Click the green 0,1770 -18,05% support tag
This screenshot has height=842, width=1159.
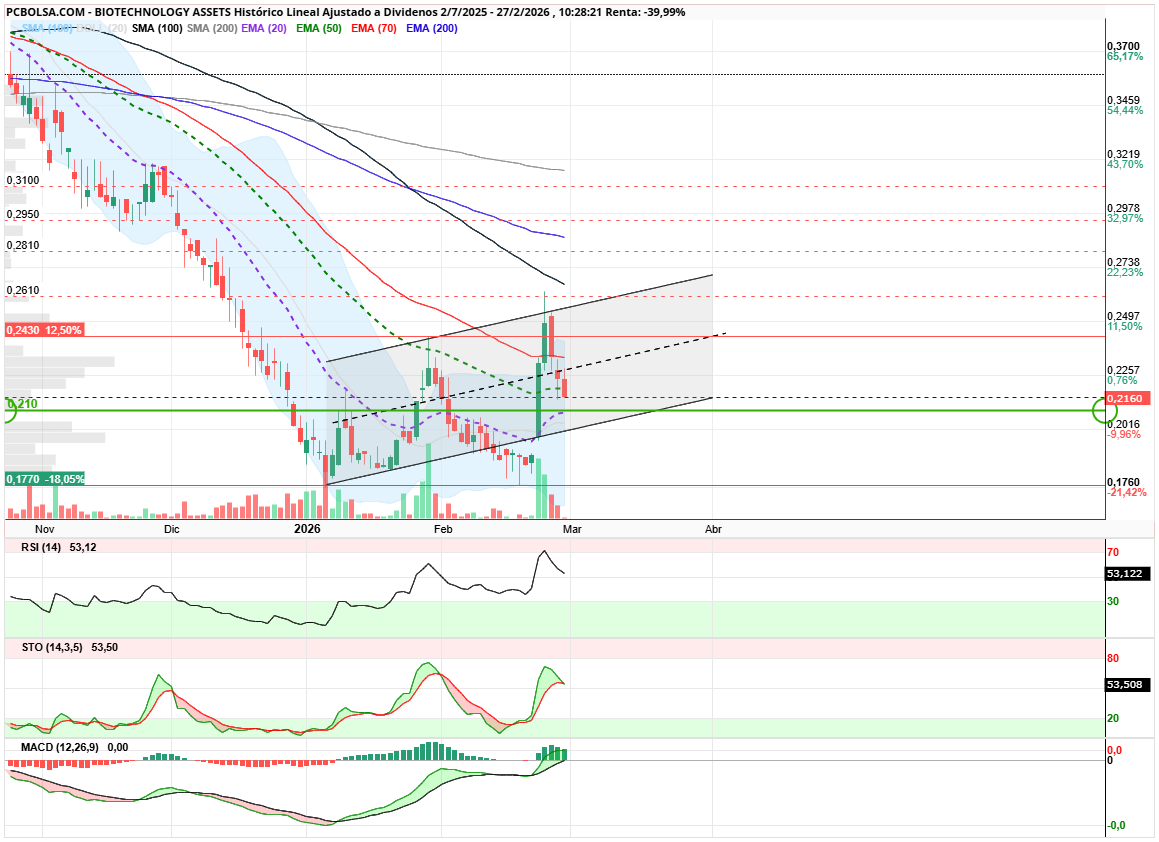pyautogui.click(x=45, y=479)
